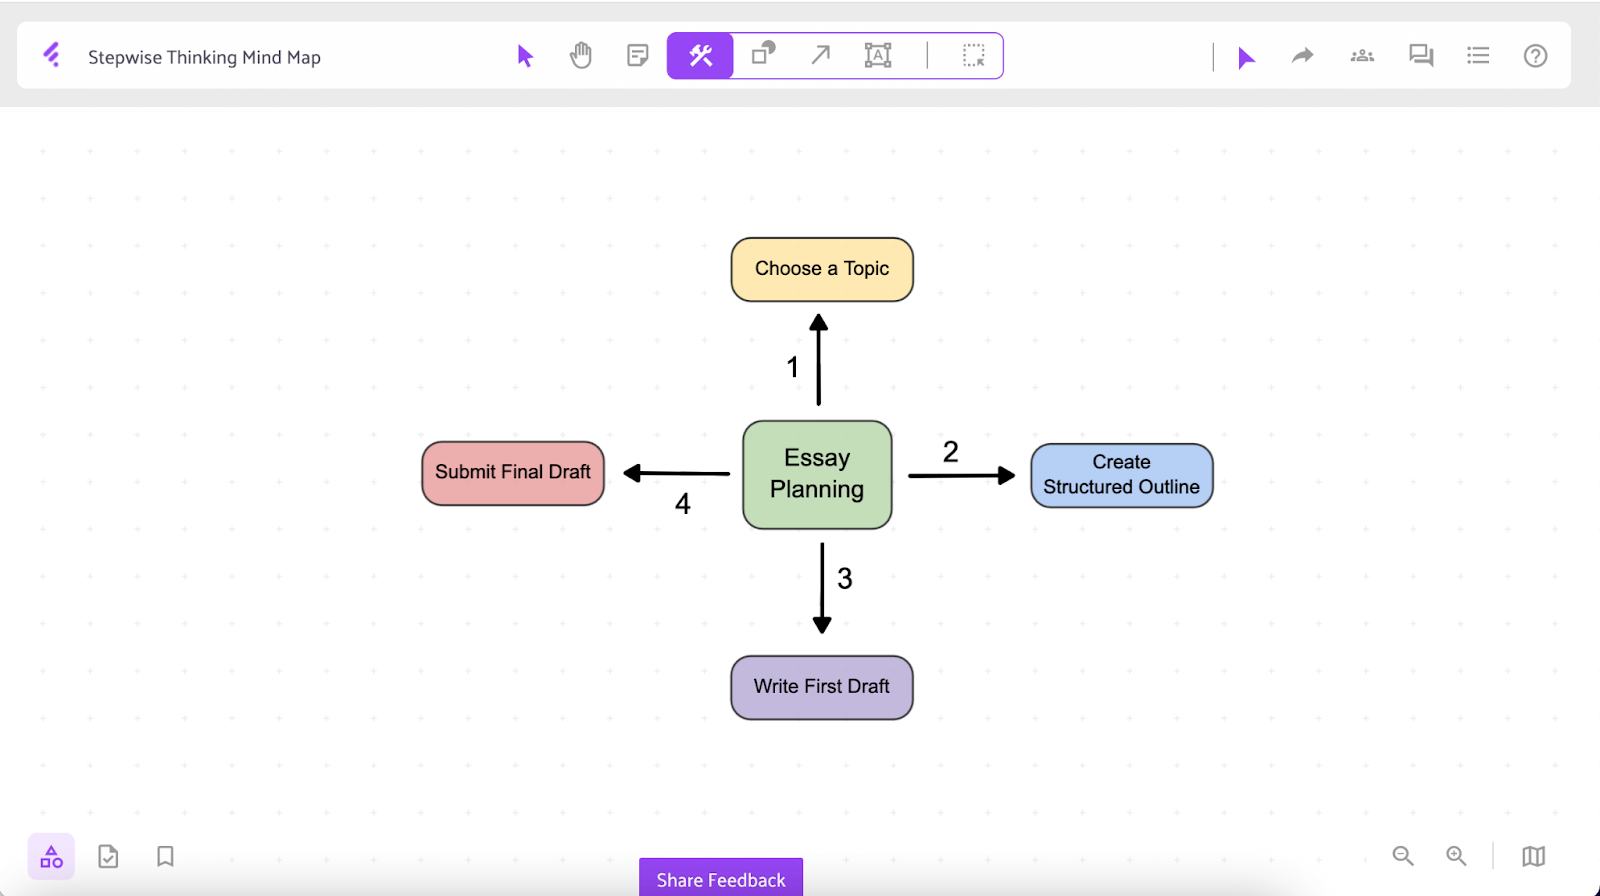Select the Submit Final Draft node
Viewport: 1600px width, 896px height.
coord(513,473)
